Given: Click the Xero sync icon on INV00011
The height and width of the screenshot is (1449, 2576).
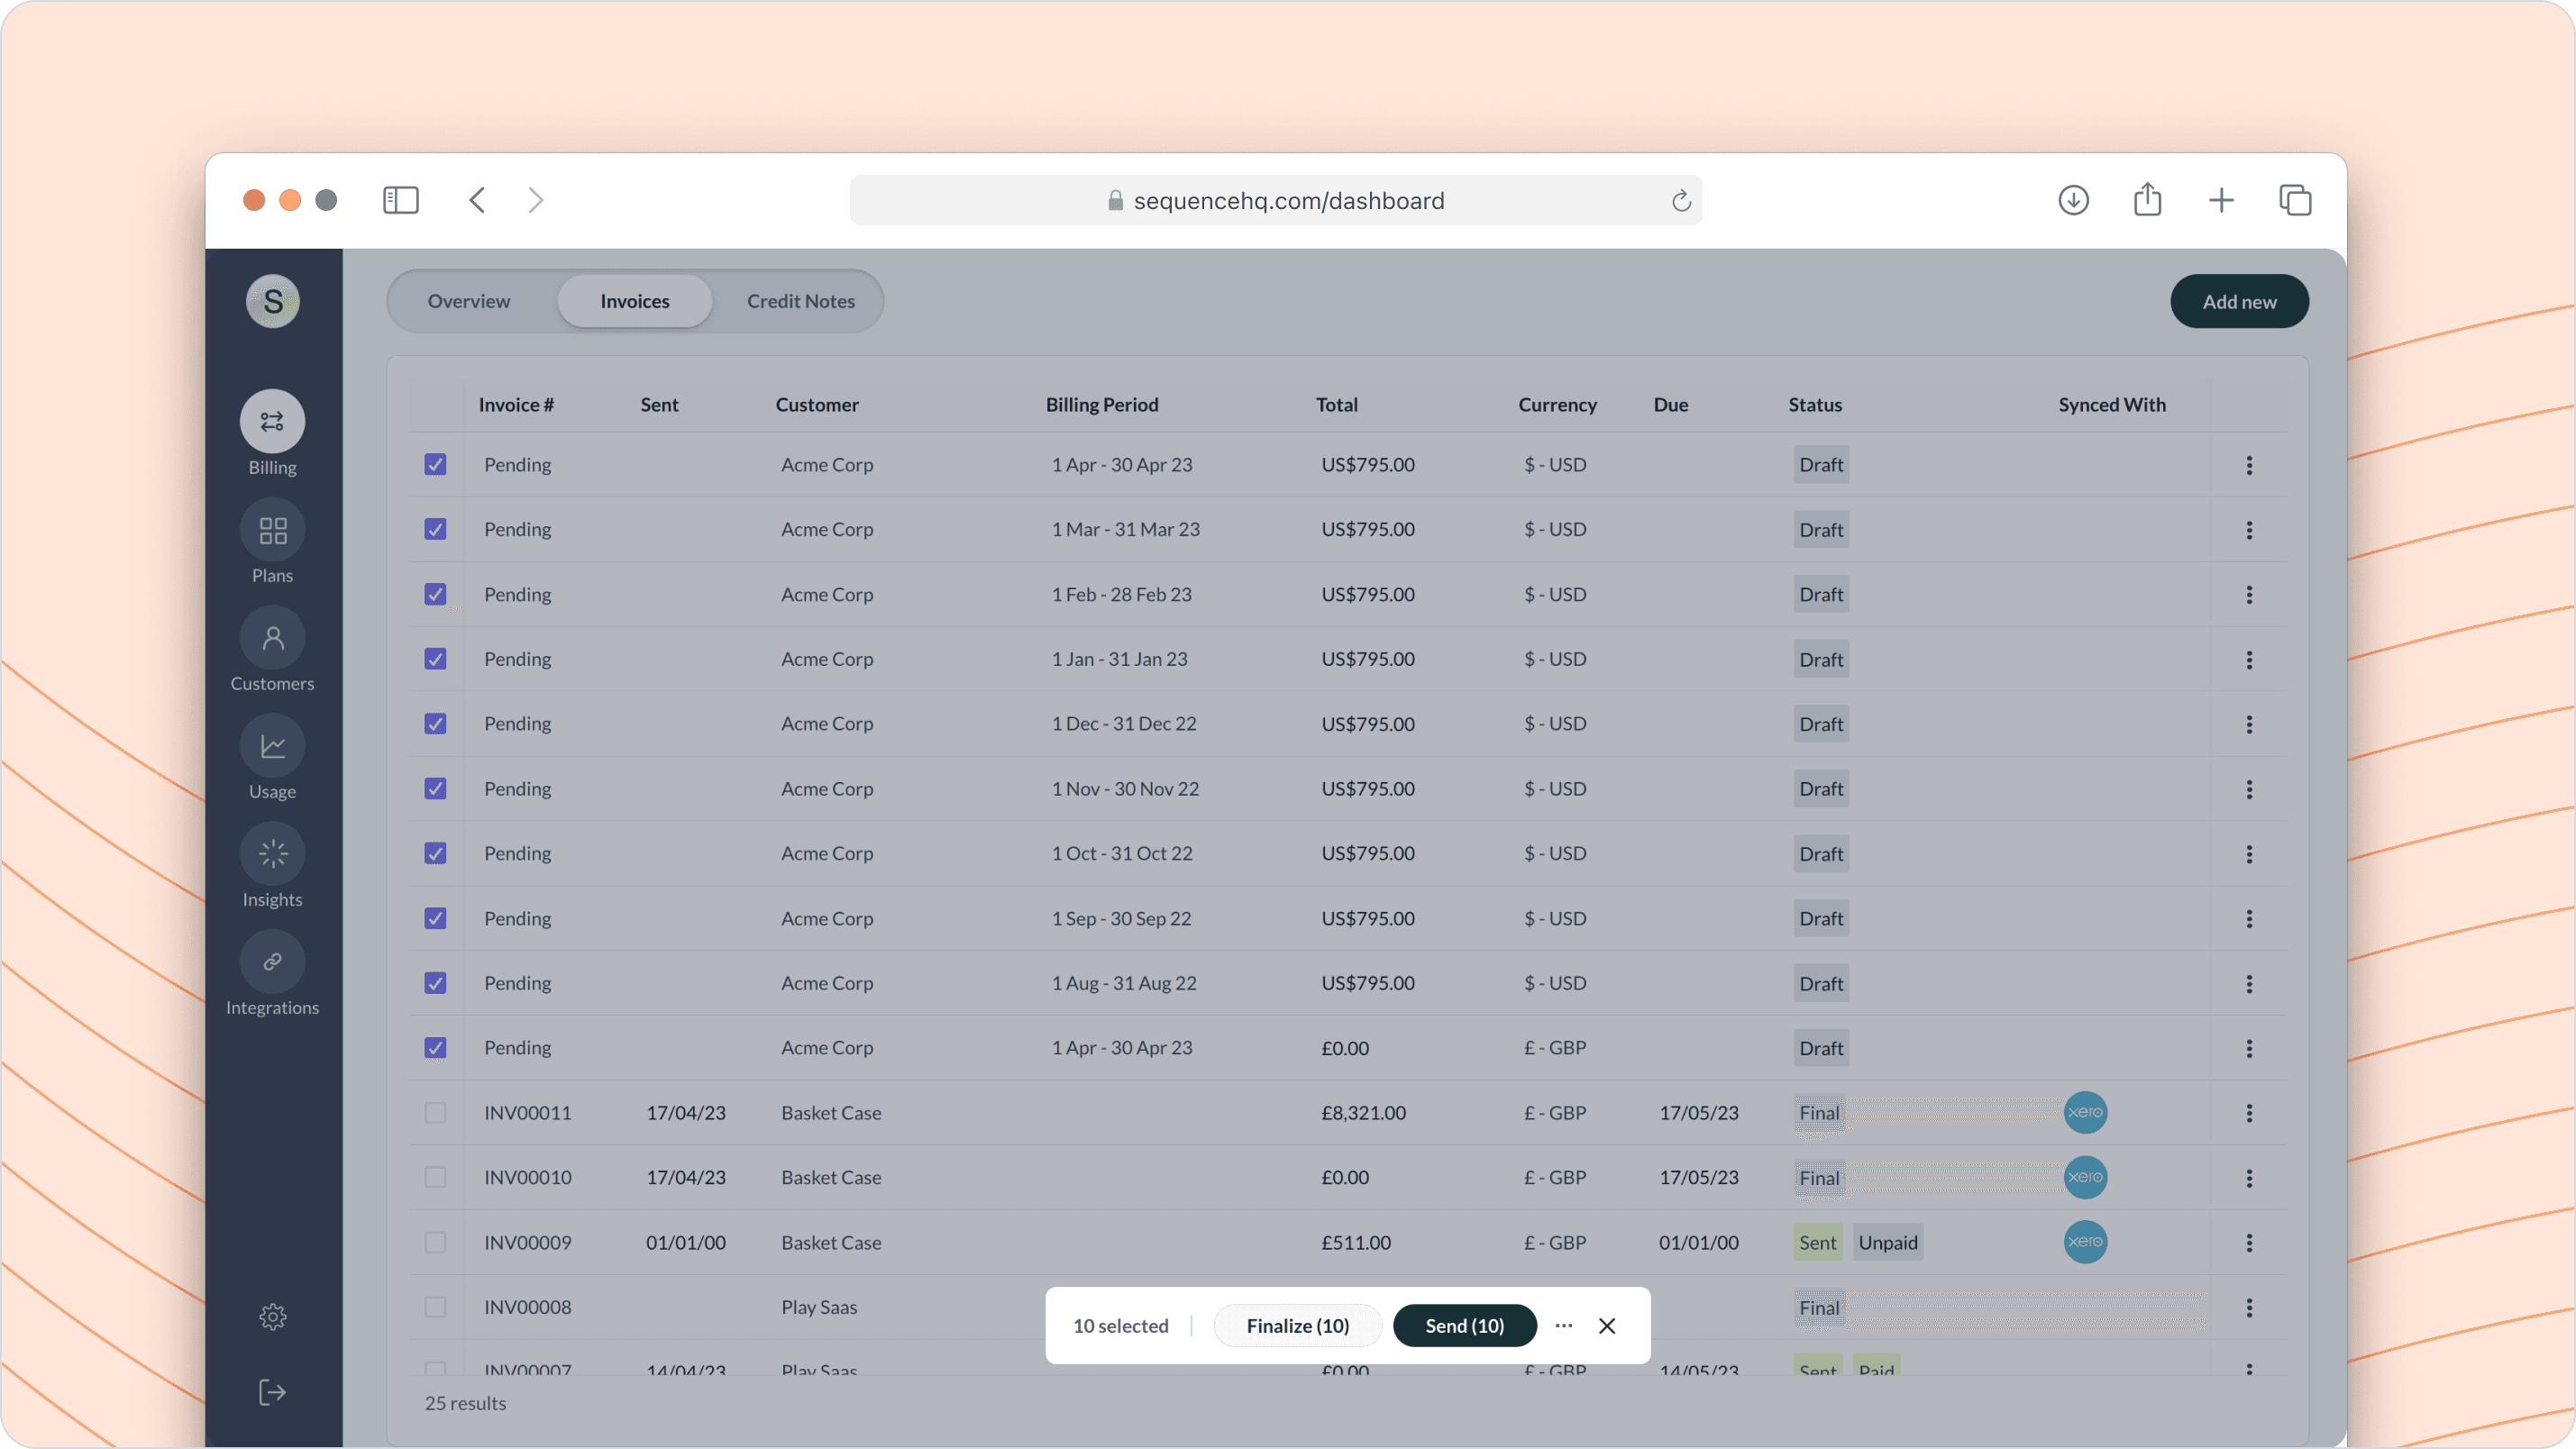Looking at the screenshot, I should (x=2086, y=1113).
